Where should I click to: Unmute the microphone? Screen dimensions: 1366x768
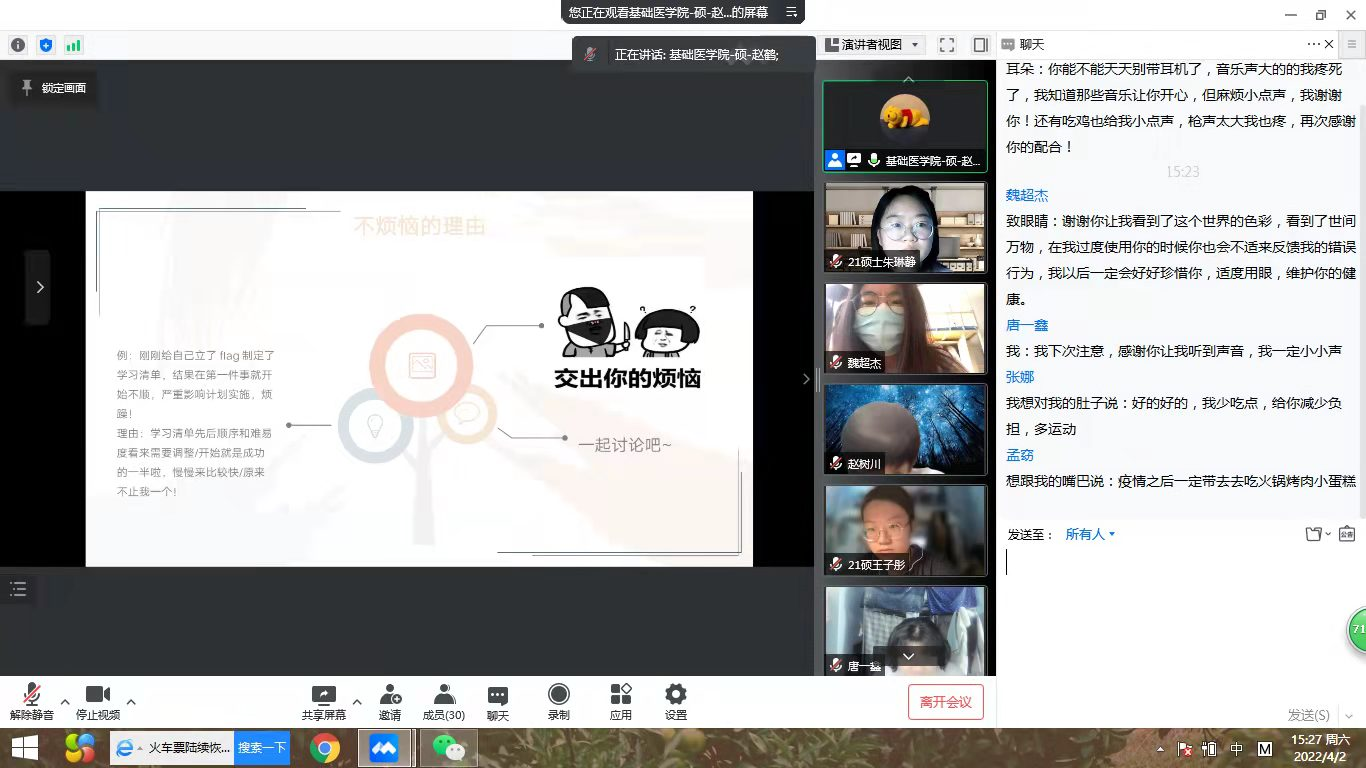[x=32, y=702]
